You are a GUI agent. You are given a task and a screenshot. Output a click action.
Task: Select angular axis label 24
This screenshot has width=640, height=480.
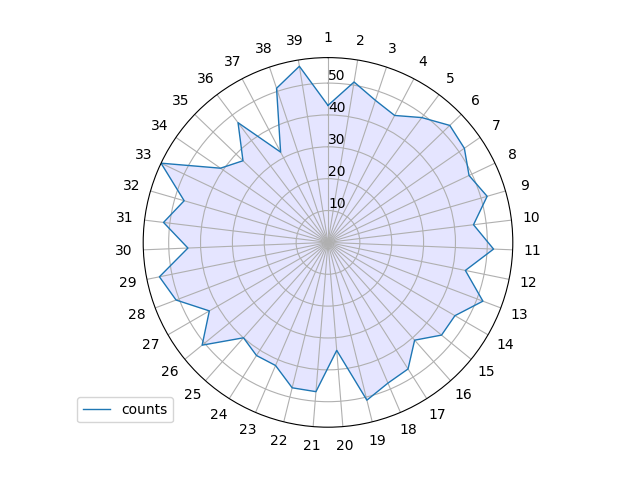pos(219,414)
